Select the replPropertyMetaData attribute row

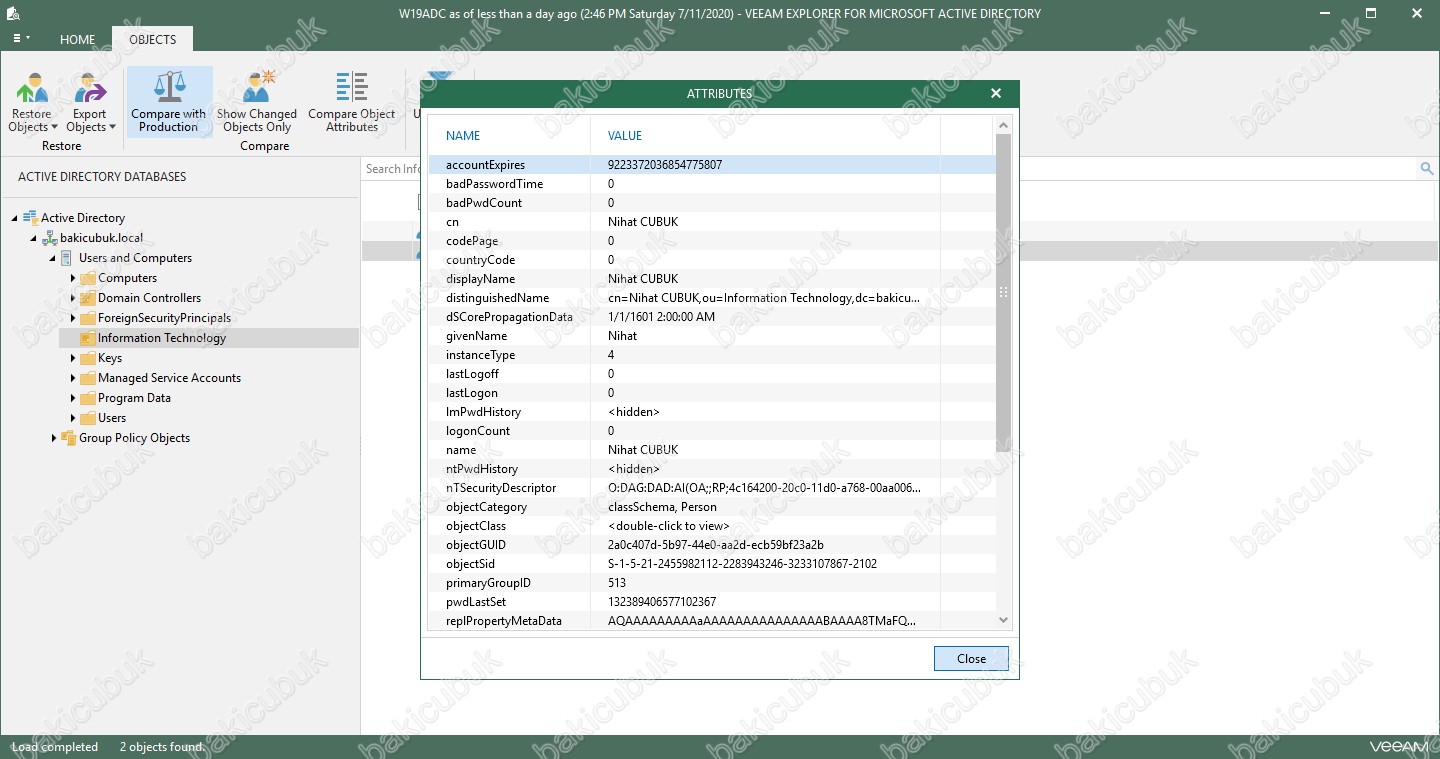(712, 621)
